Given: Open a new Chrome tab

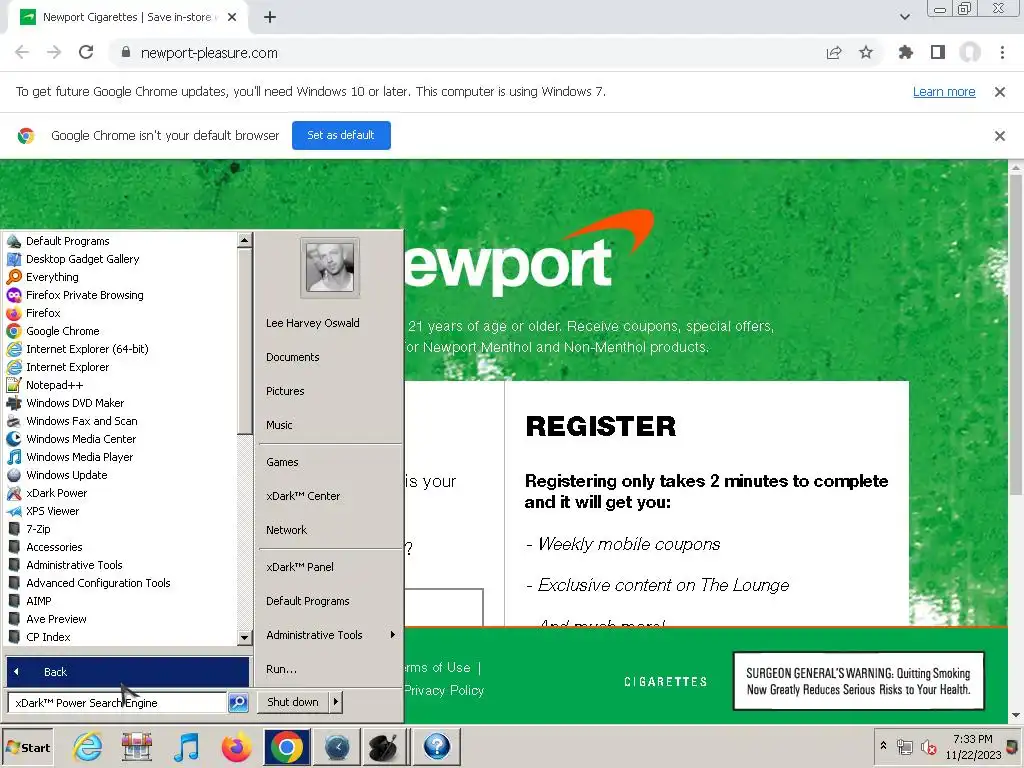Looking at the screenshot, I should (270, 17).
